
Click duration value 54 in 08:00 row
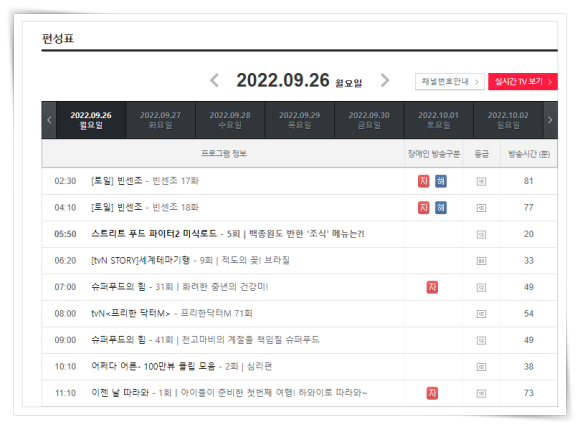[528, 313]
